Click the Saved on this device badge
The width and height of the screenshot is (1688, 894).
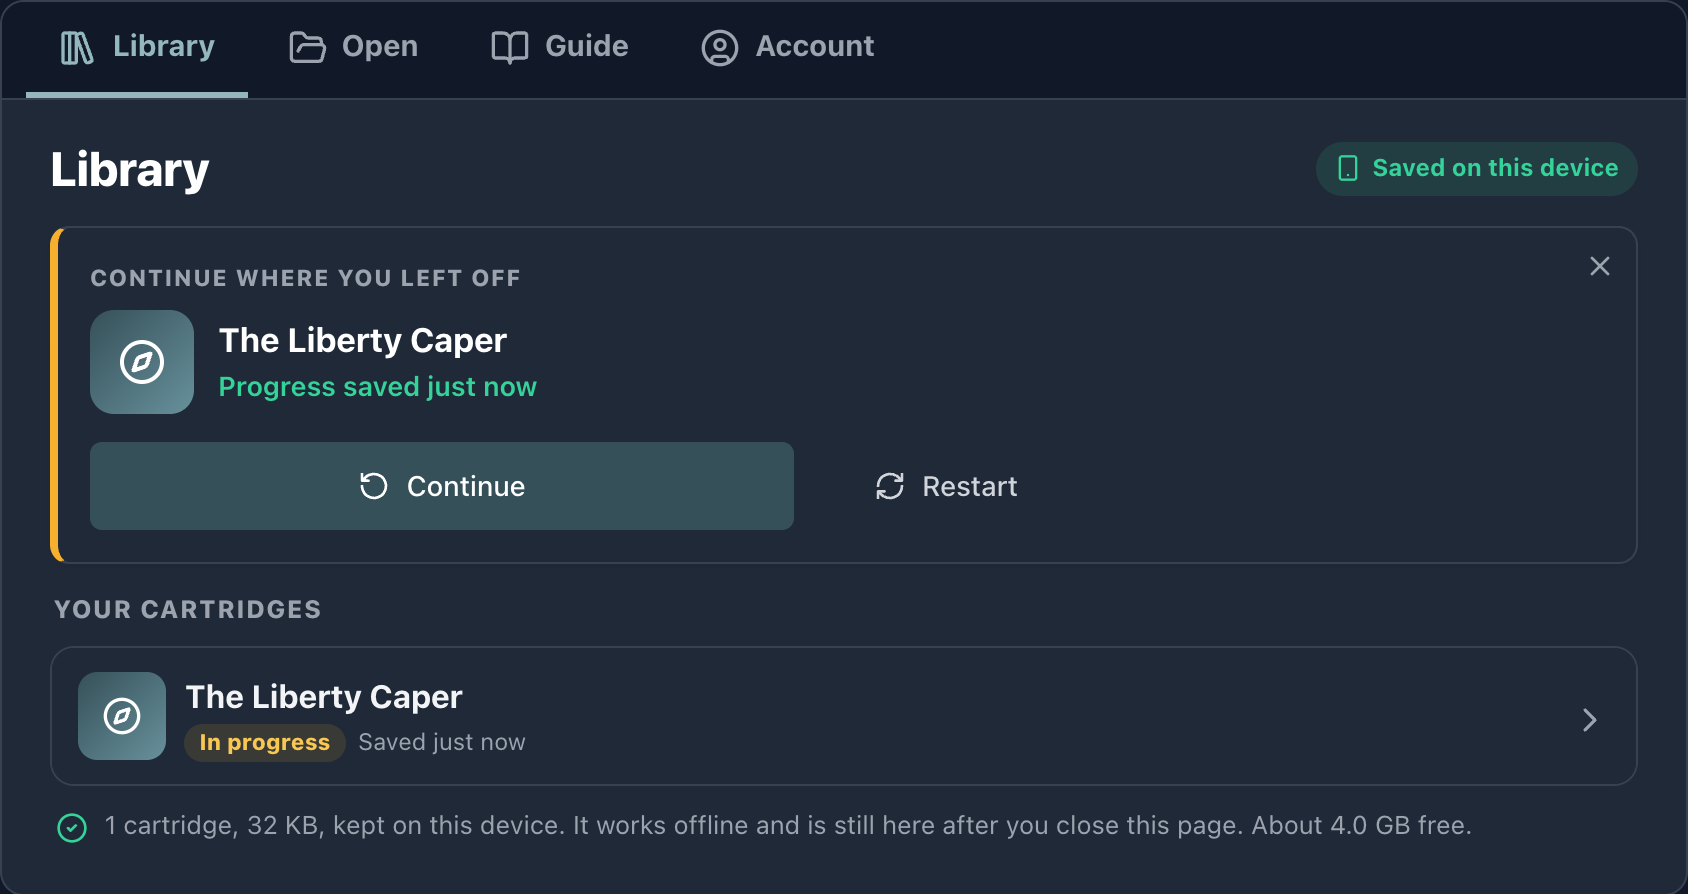click(1476, 168)
